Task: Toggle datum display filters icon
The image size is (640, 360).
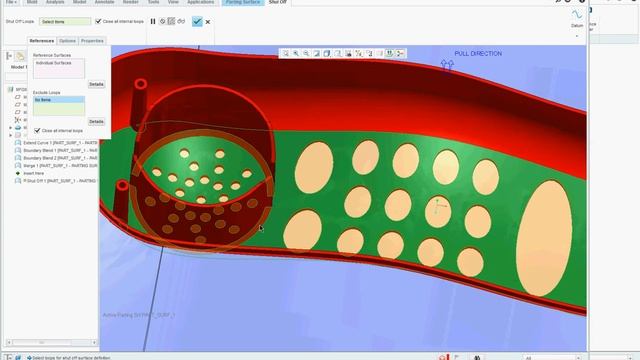Action: pyautogui.click(x=359, y=53)
